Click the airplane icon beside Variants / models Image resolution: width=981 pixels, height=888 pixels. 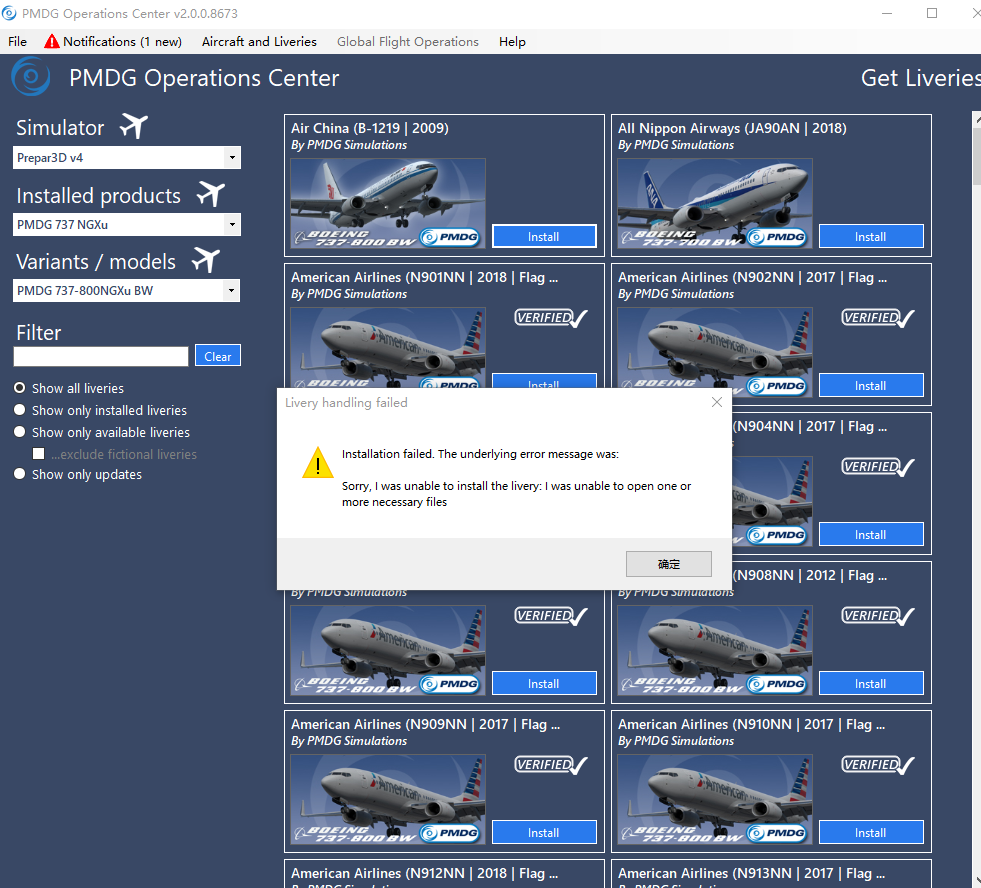pyautogui.click(x=206, y=260)
